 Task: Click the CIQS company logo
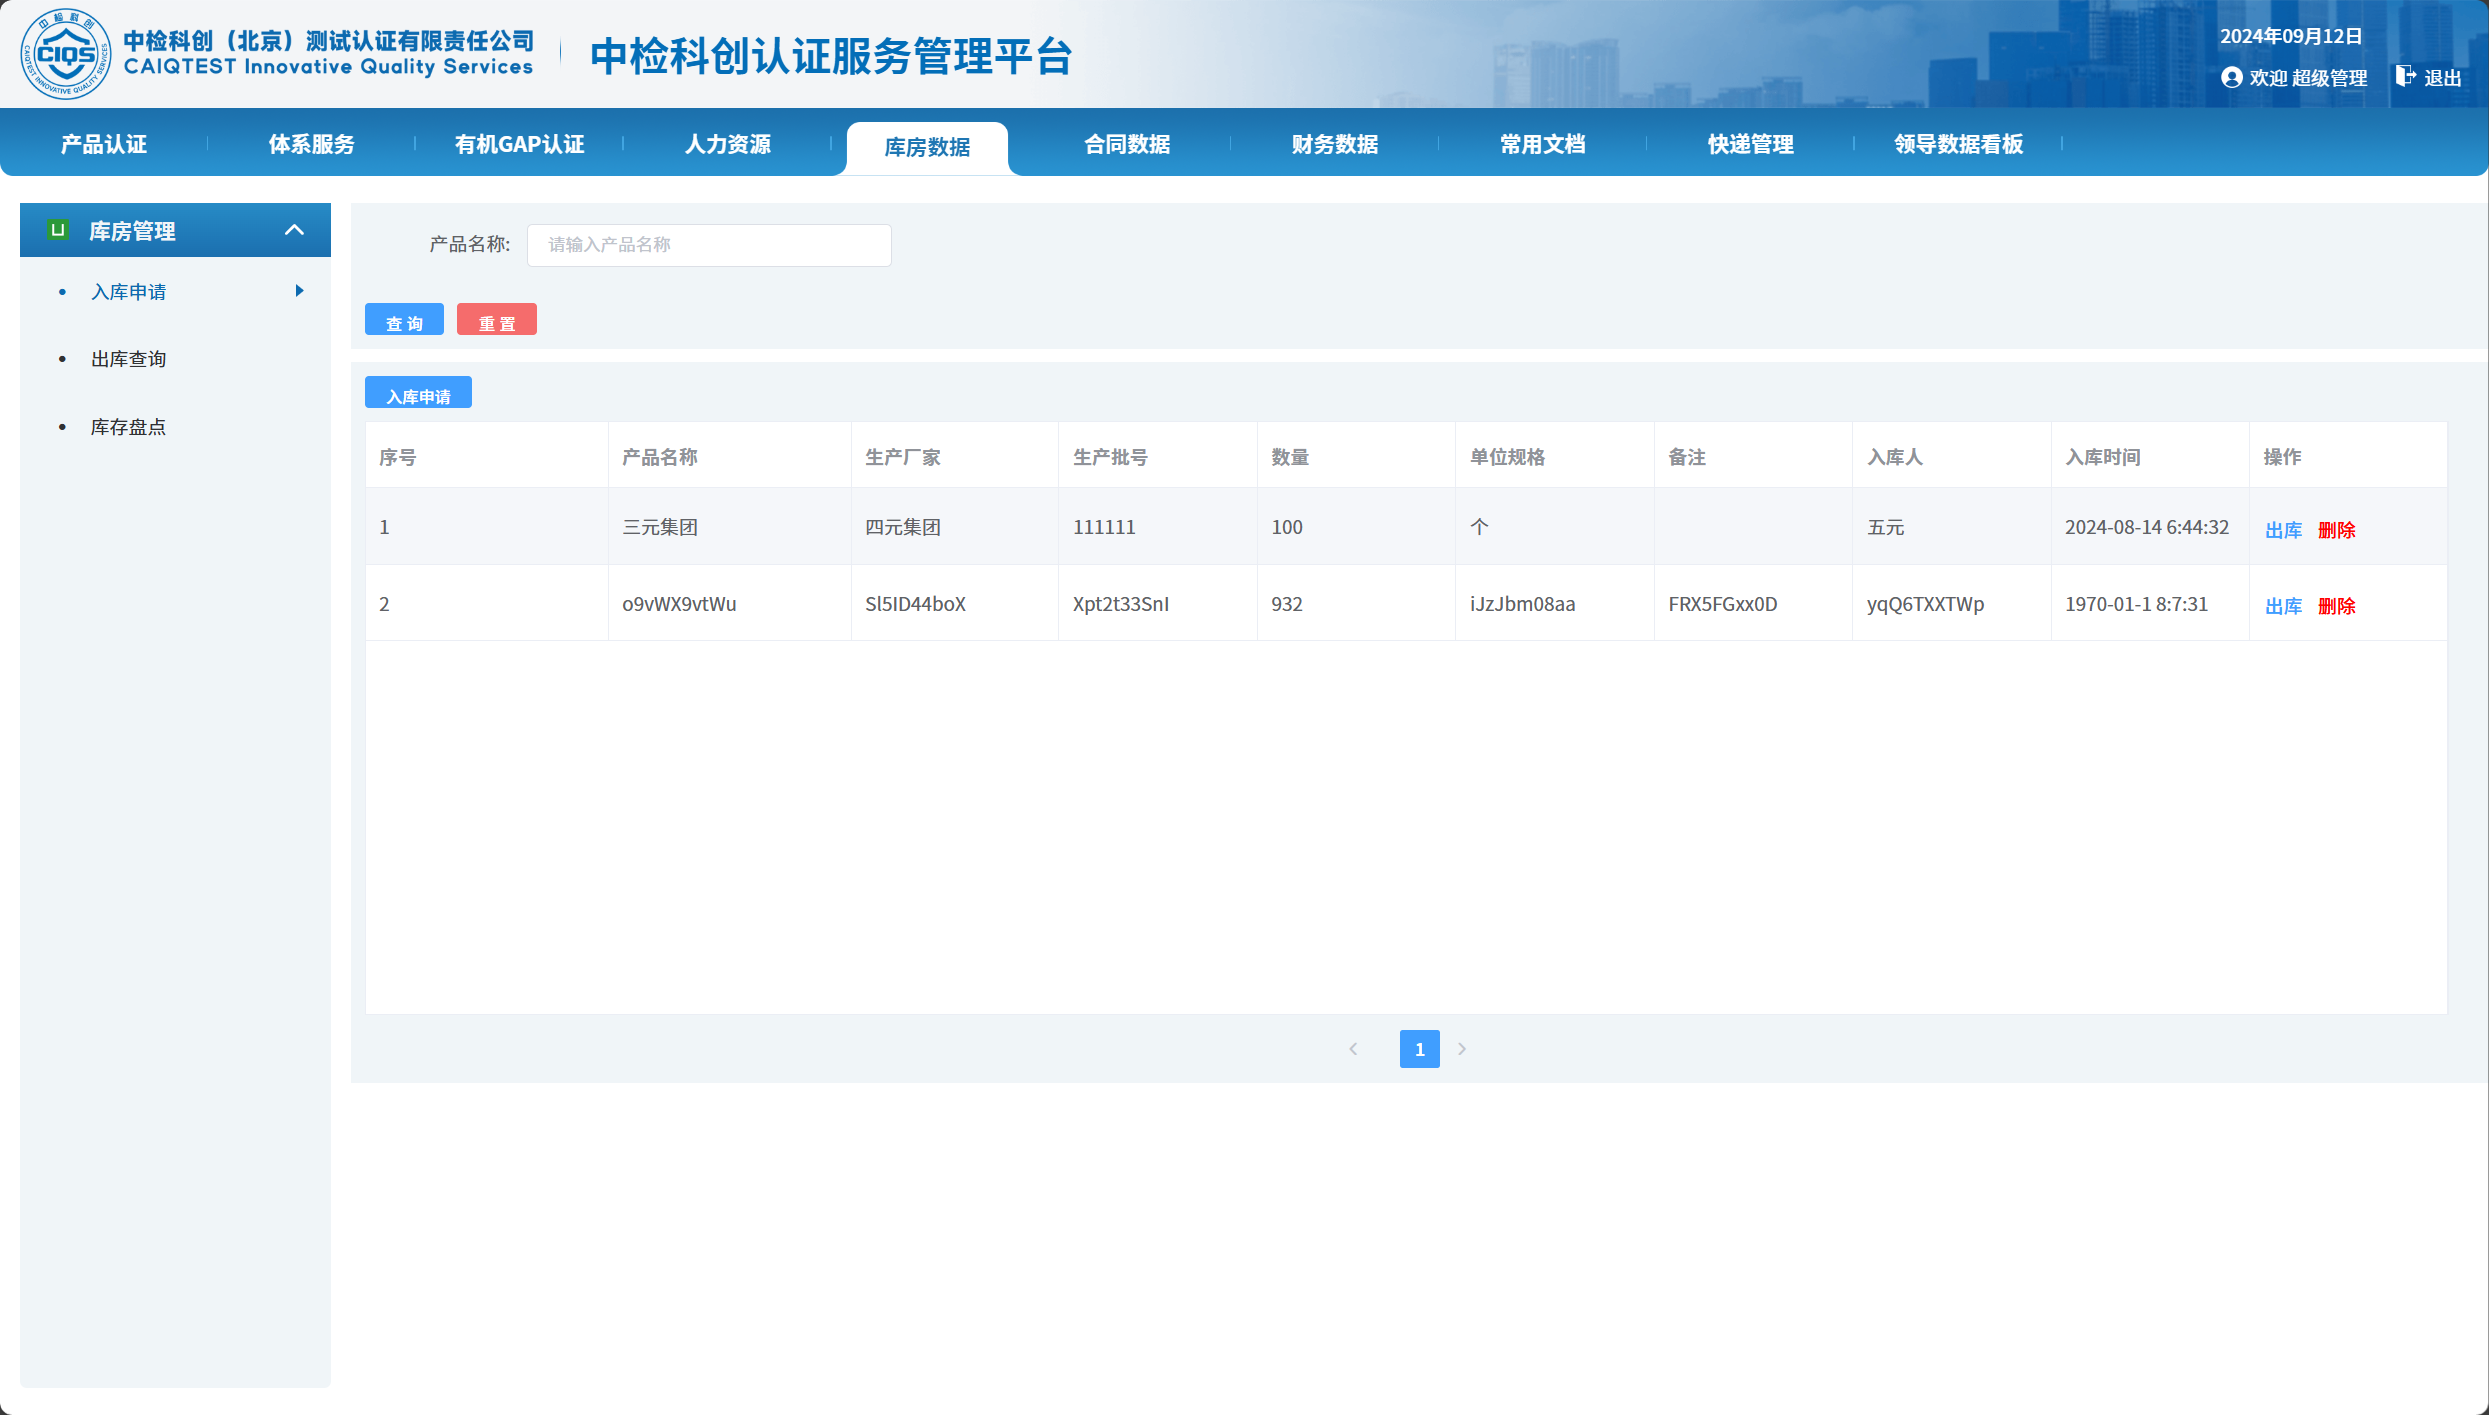[x=66, y=54]
